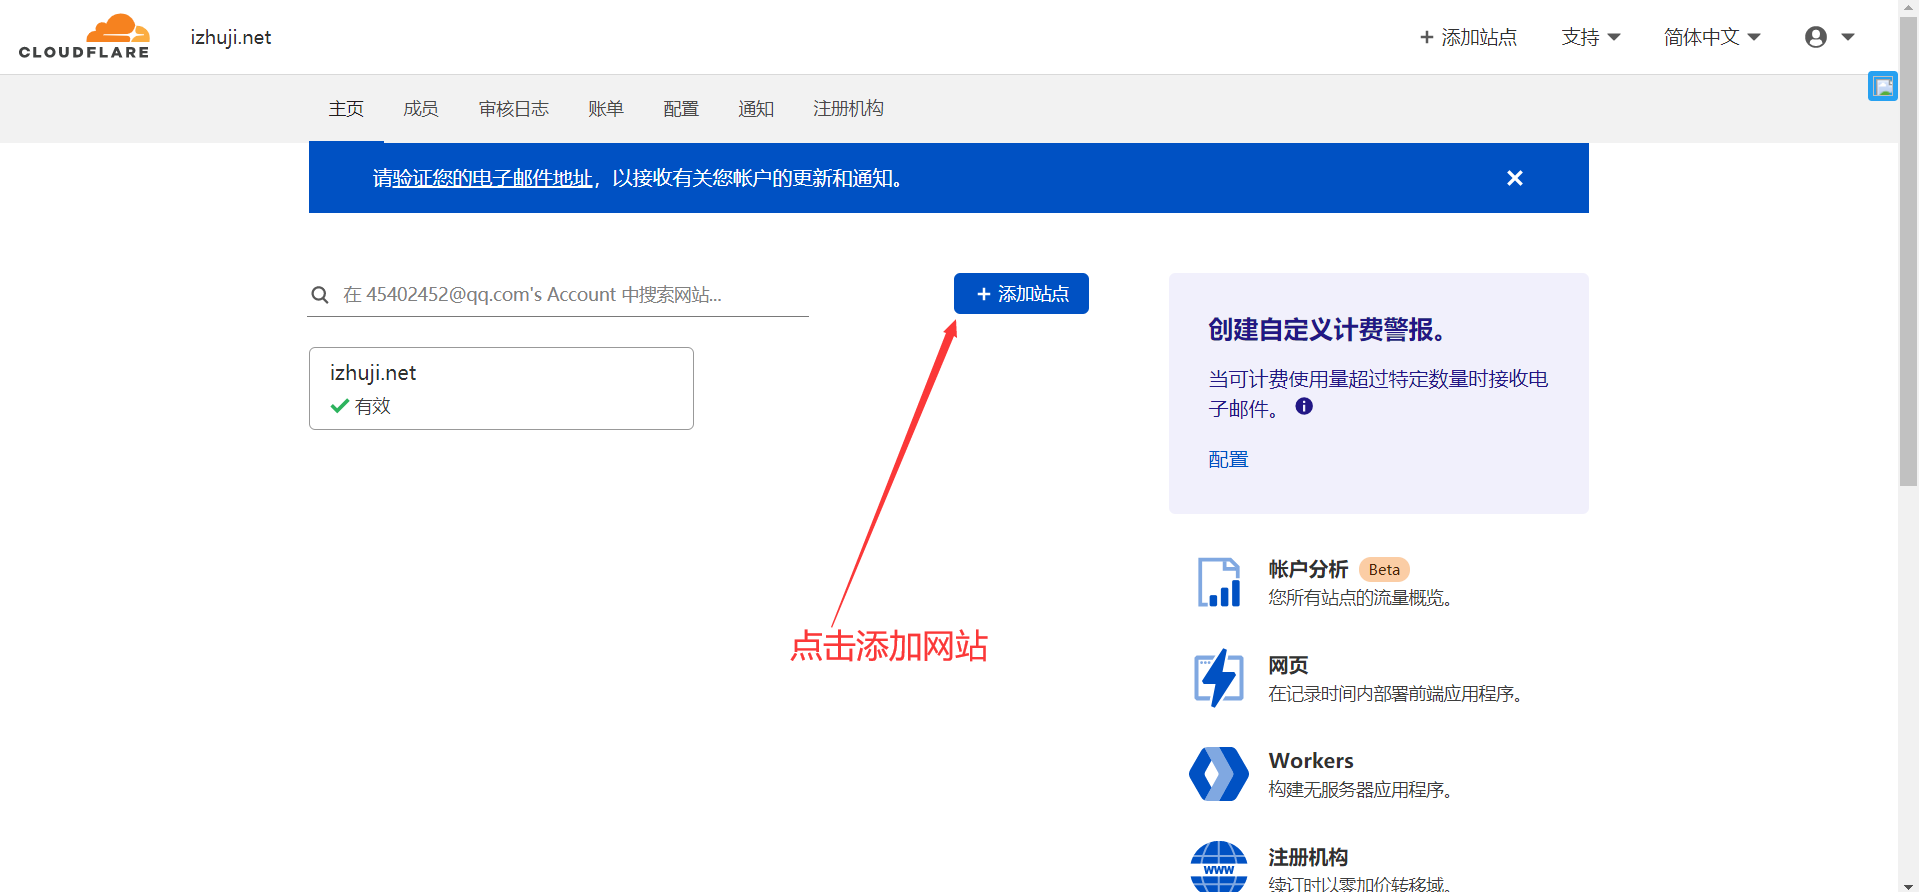Click the 创建自定义计费警报 heading
Screen dimensions: 1919x892
click(x=1327, y=330)
